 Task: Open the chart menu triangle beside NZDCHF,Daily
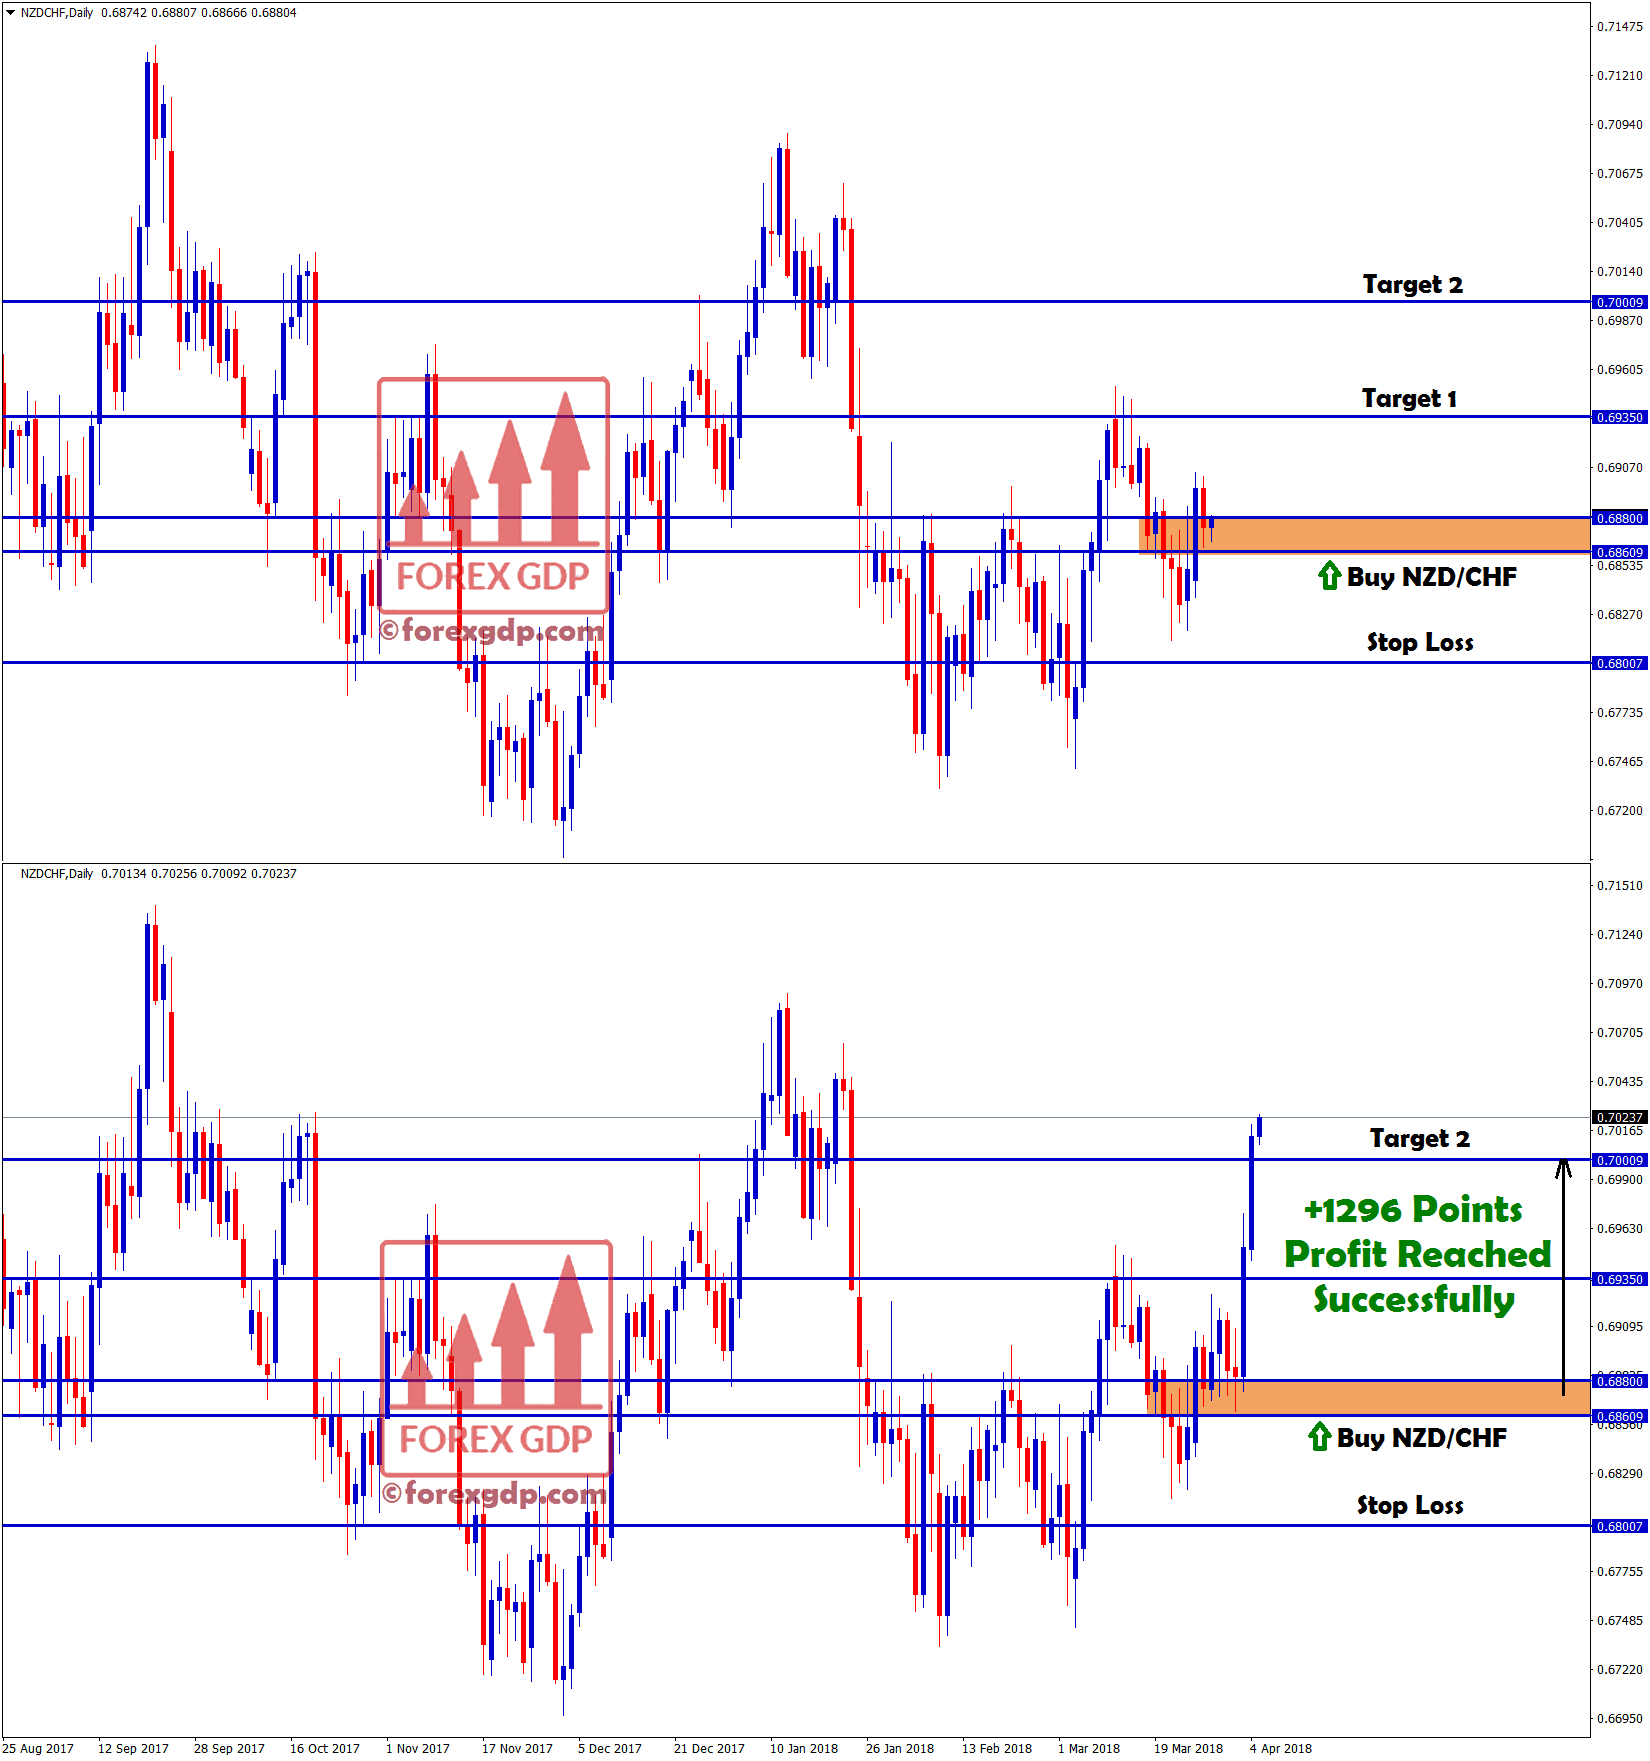10,13
